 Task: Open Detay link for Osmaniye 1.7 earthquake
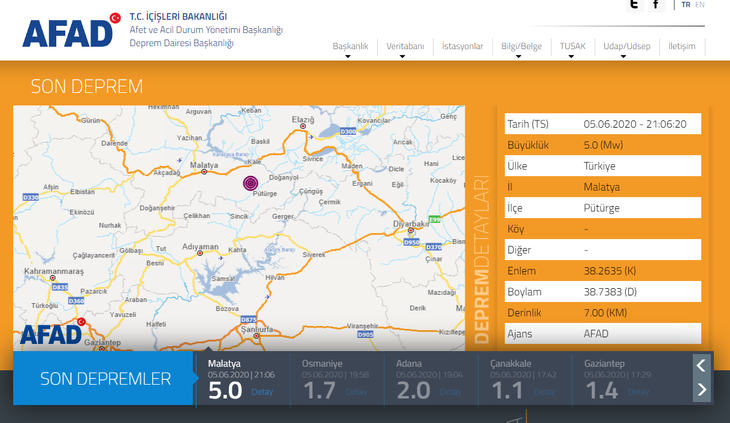357,392
